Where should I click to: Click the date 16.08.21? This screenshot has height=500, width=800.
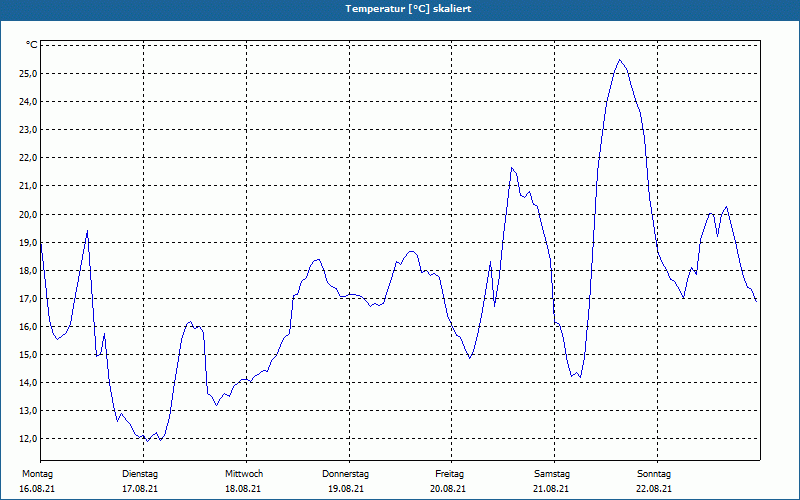(37, 489)
